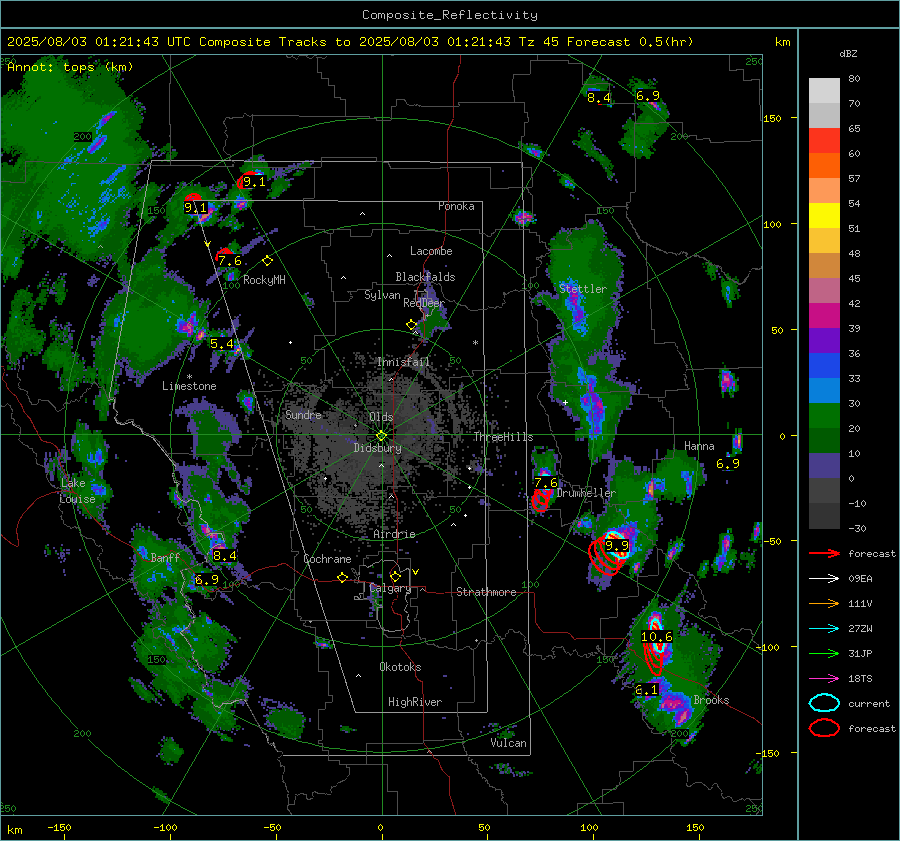Click the Limestone label

pyautogui.click(x=189, y=386)
